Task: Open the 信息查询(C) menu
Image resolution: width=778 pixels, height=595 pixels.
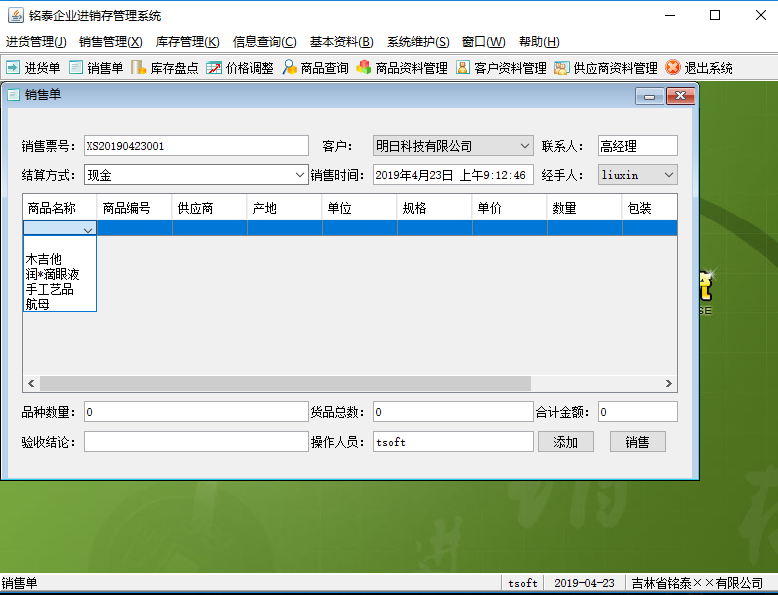Action: point(264,42)
